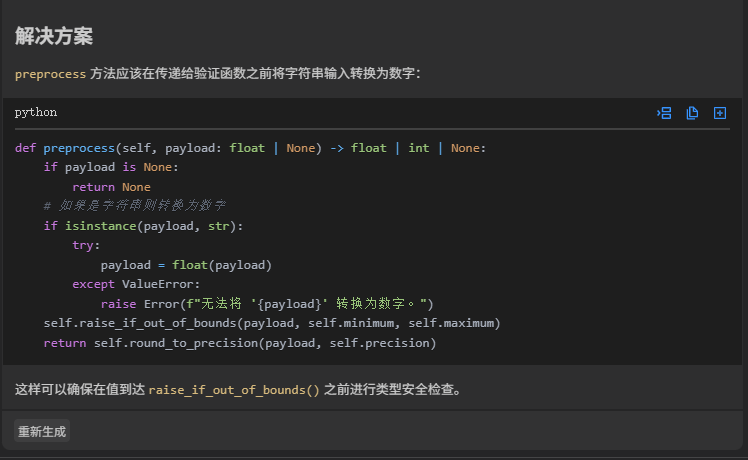Click the insert into new file icon
Image resolution: width=748 pixels, height=460 pixels.
click(720, 113)
